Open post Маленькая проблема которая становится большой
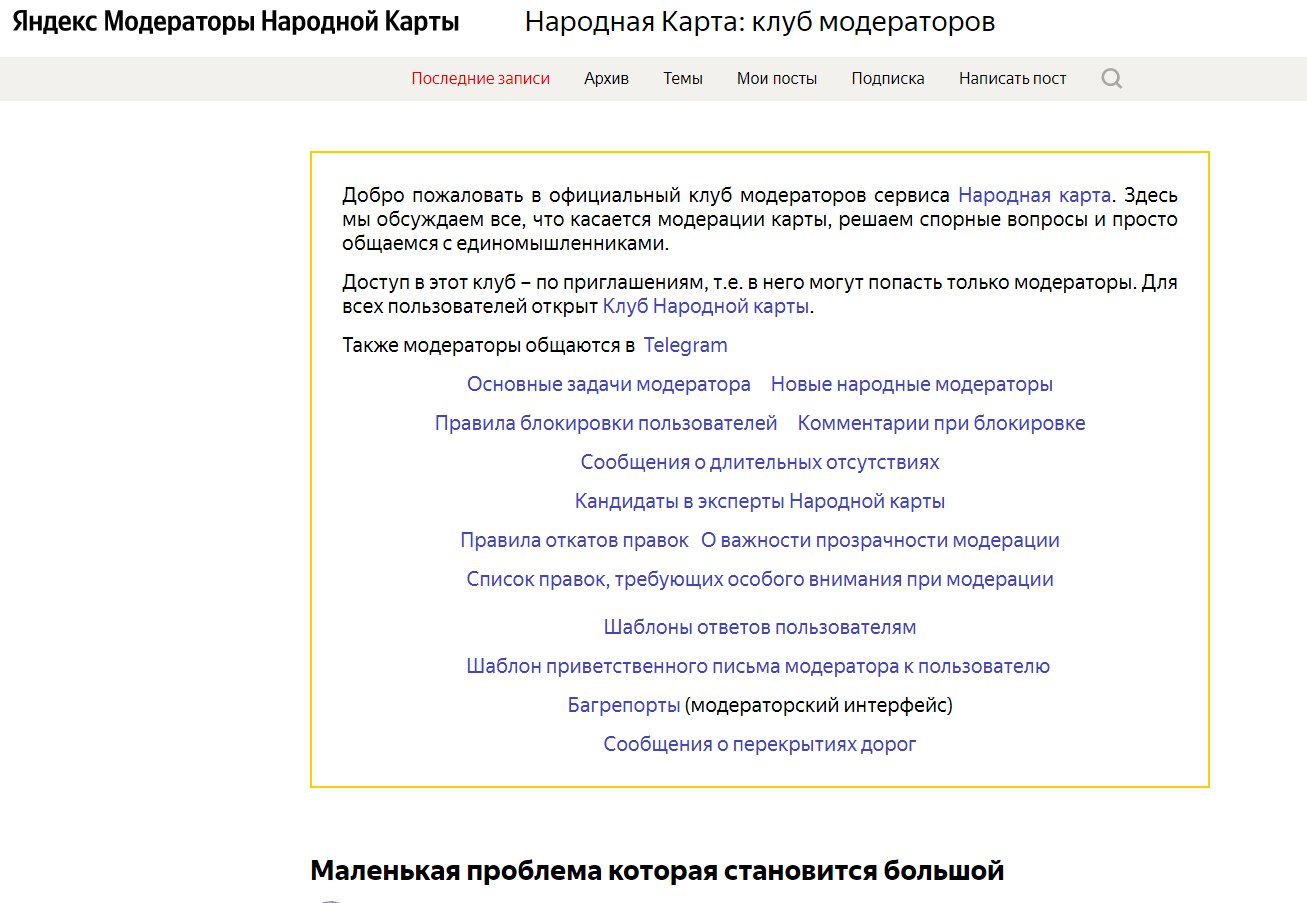 [x=657, y=870]
